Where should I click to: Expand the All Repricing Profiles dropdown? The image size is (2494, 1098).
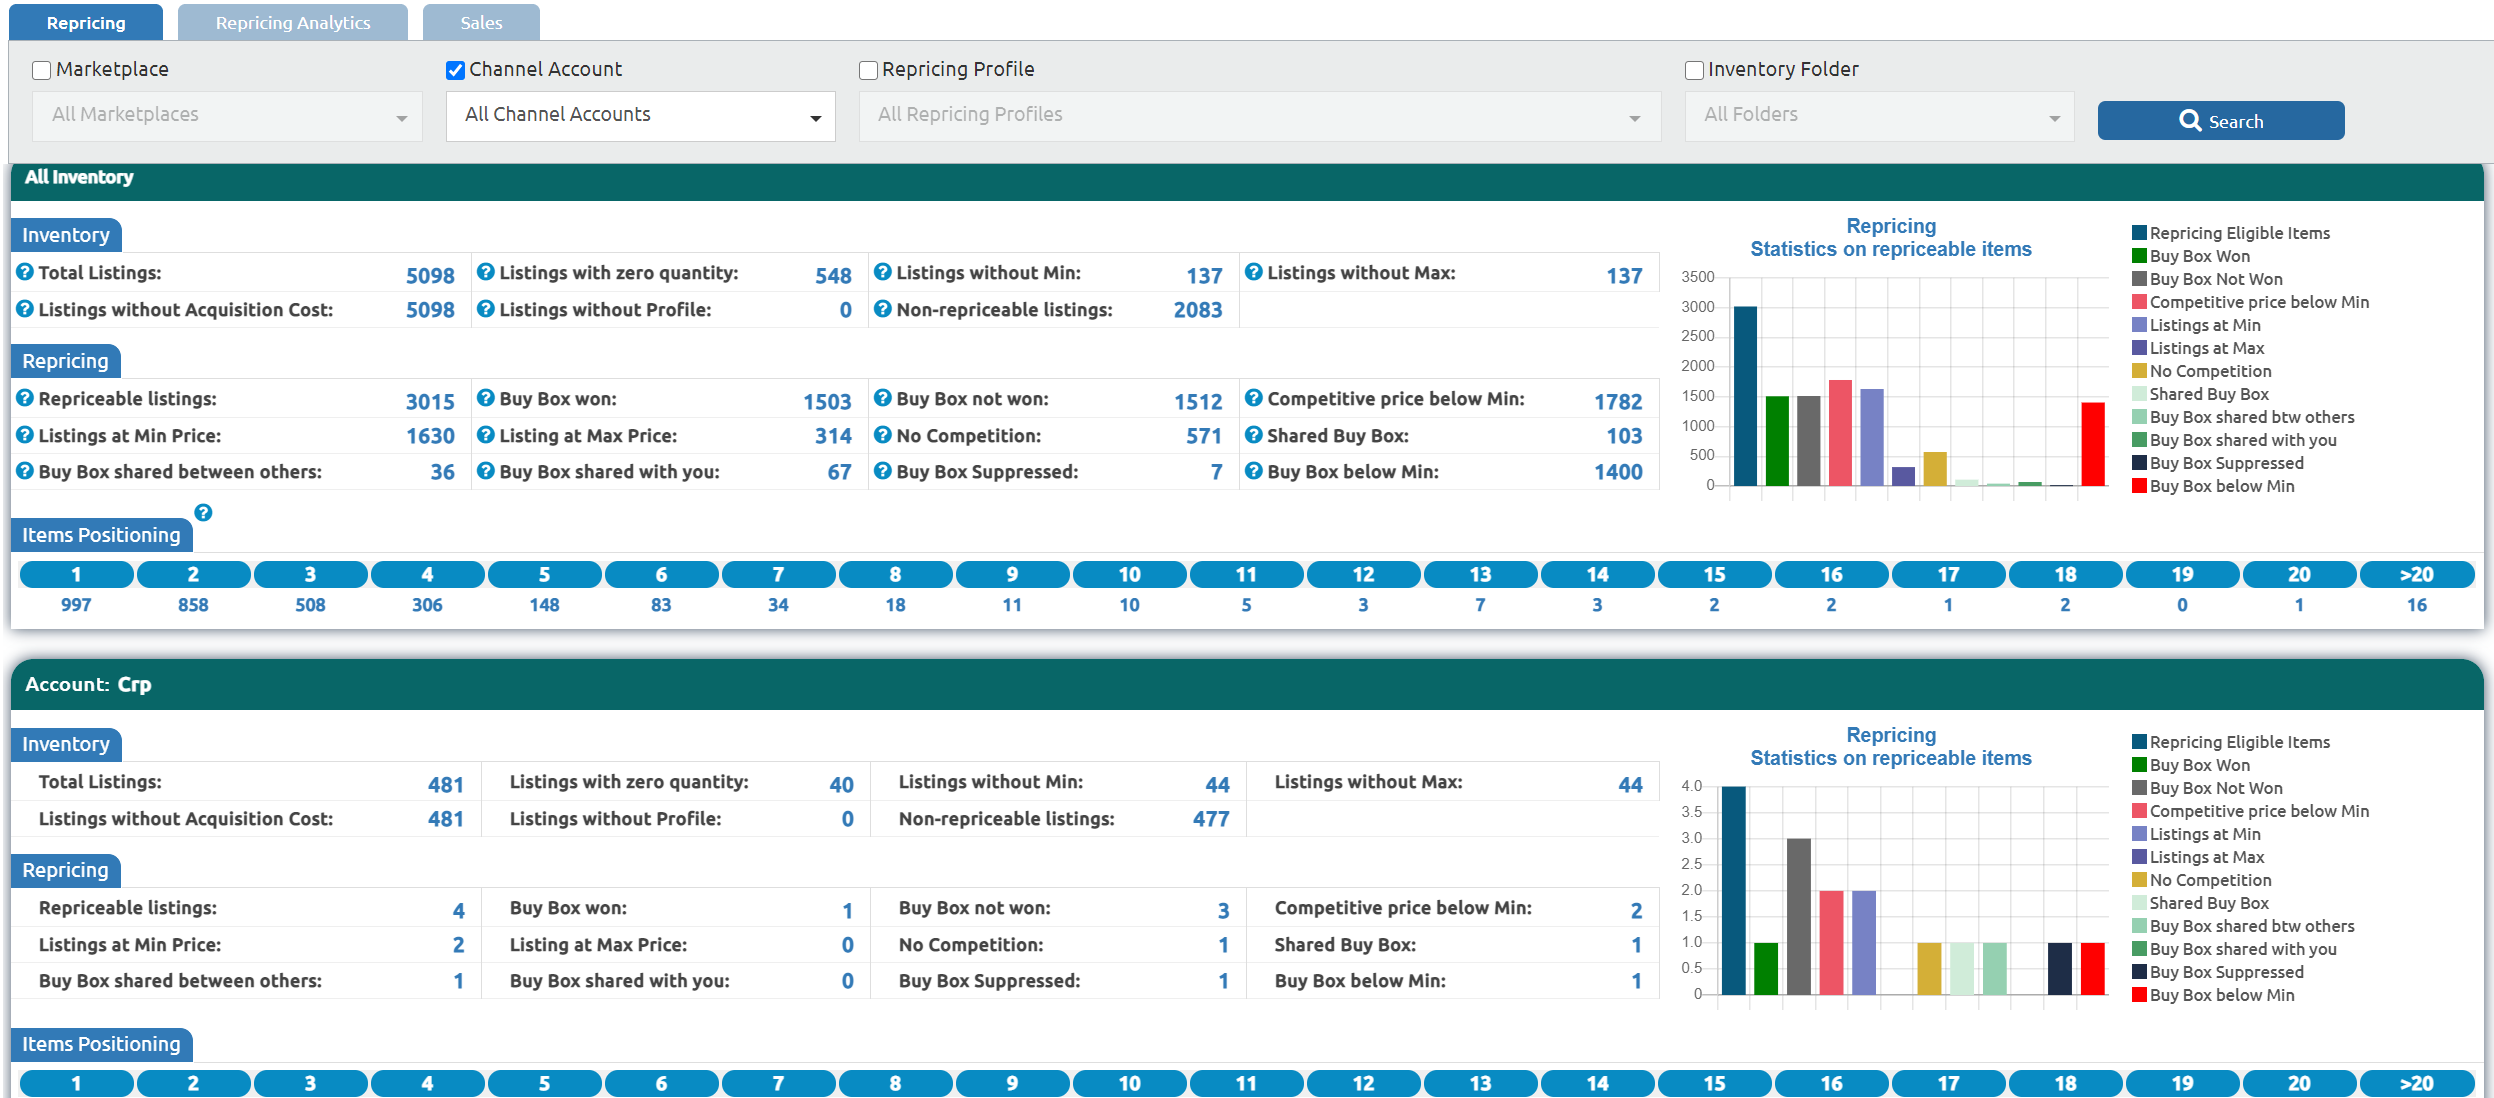point(1259,116)
